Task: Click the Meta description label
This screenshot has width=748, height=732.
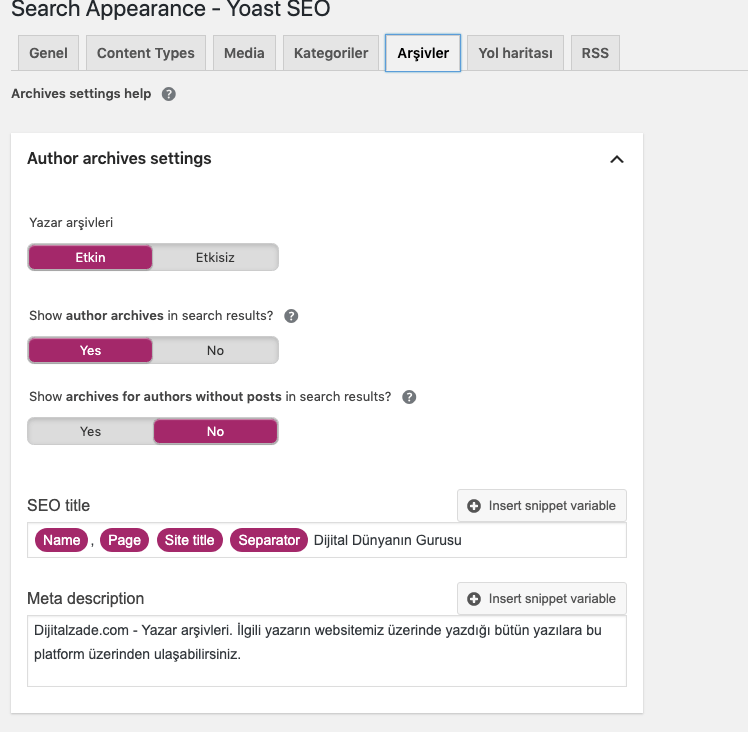Action: click(85, 598)
